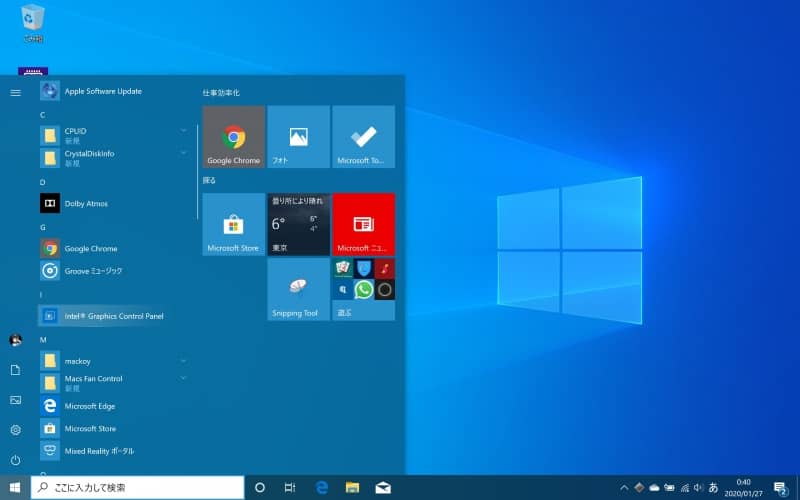Image resolution: width=800 pixels, height=500 pixels.
Task: Open the フォト photos tile
Action: (x=298, y=137)
